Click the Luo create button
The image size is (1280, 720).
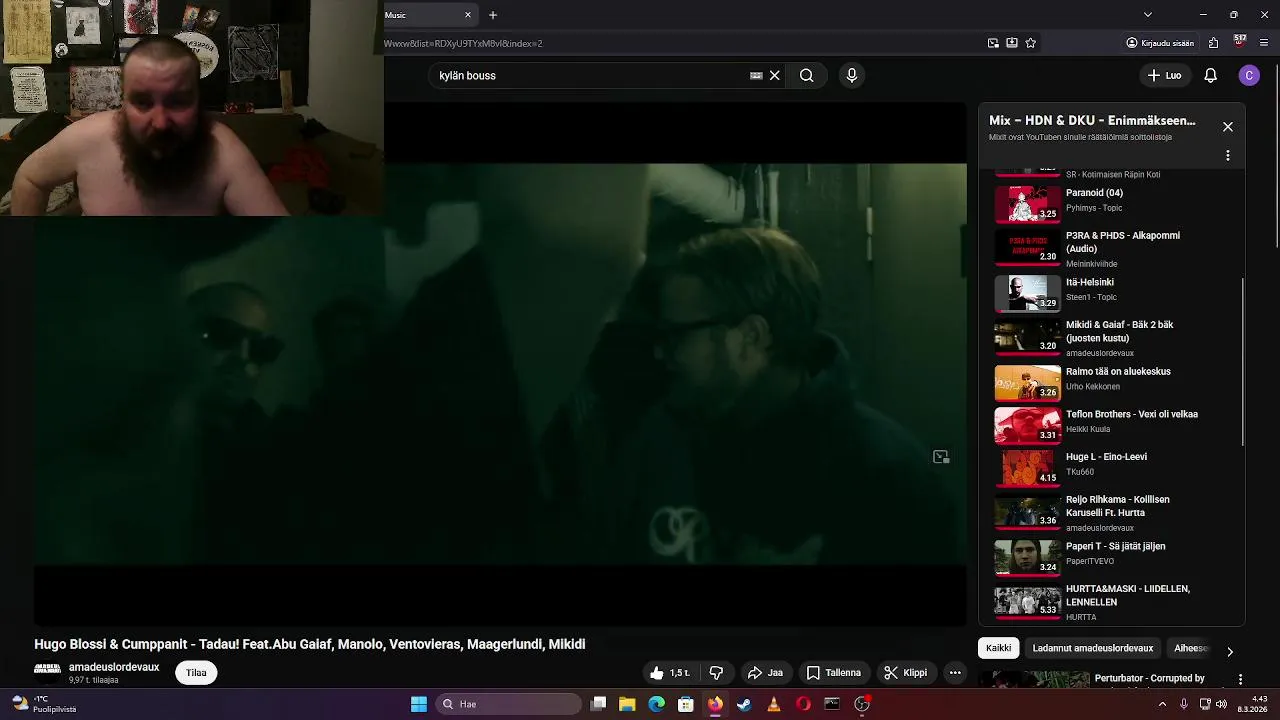(1165, 75)
